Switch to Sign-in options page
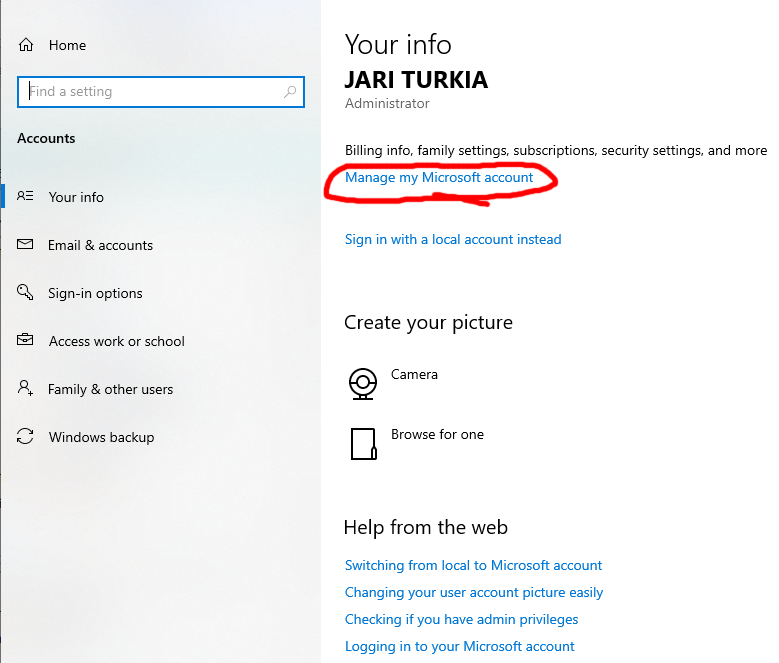Viewport: 779px width, 663px height. (95, 293)
